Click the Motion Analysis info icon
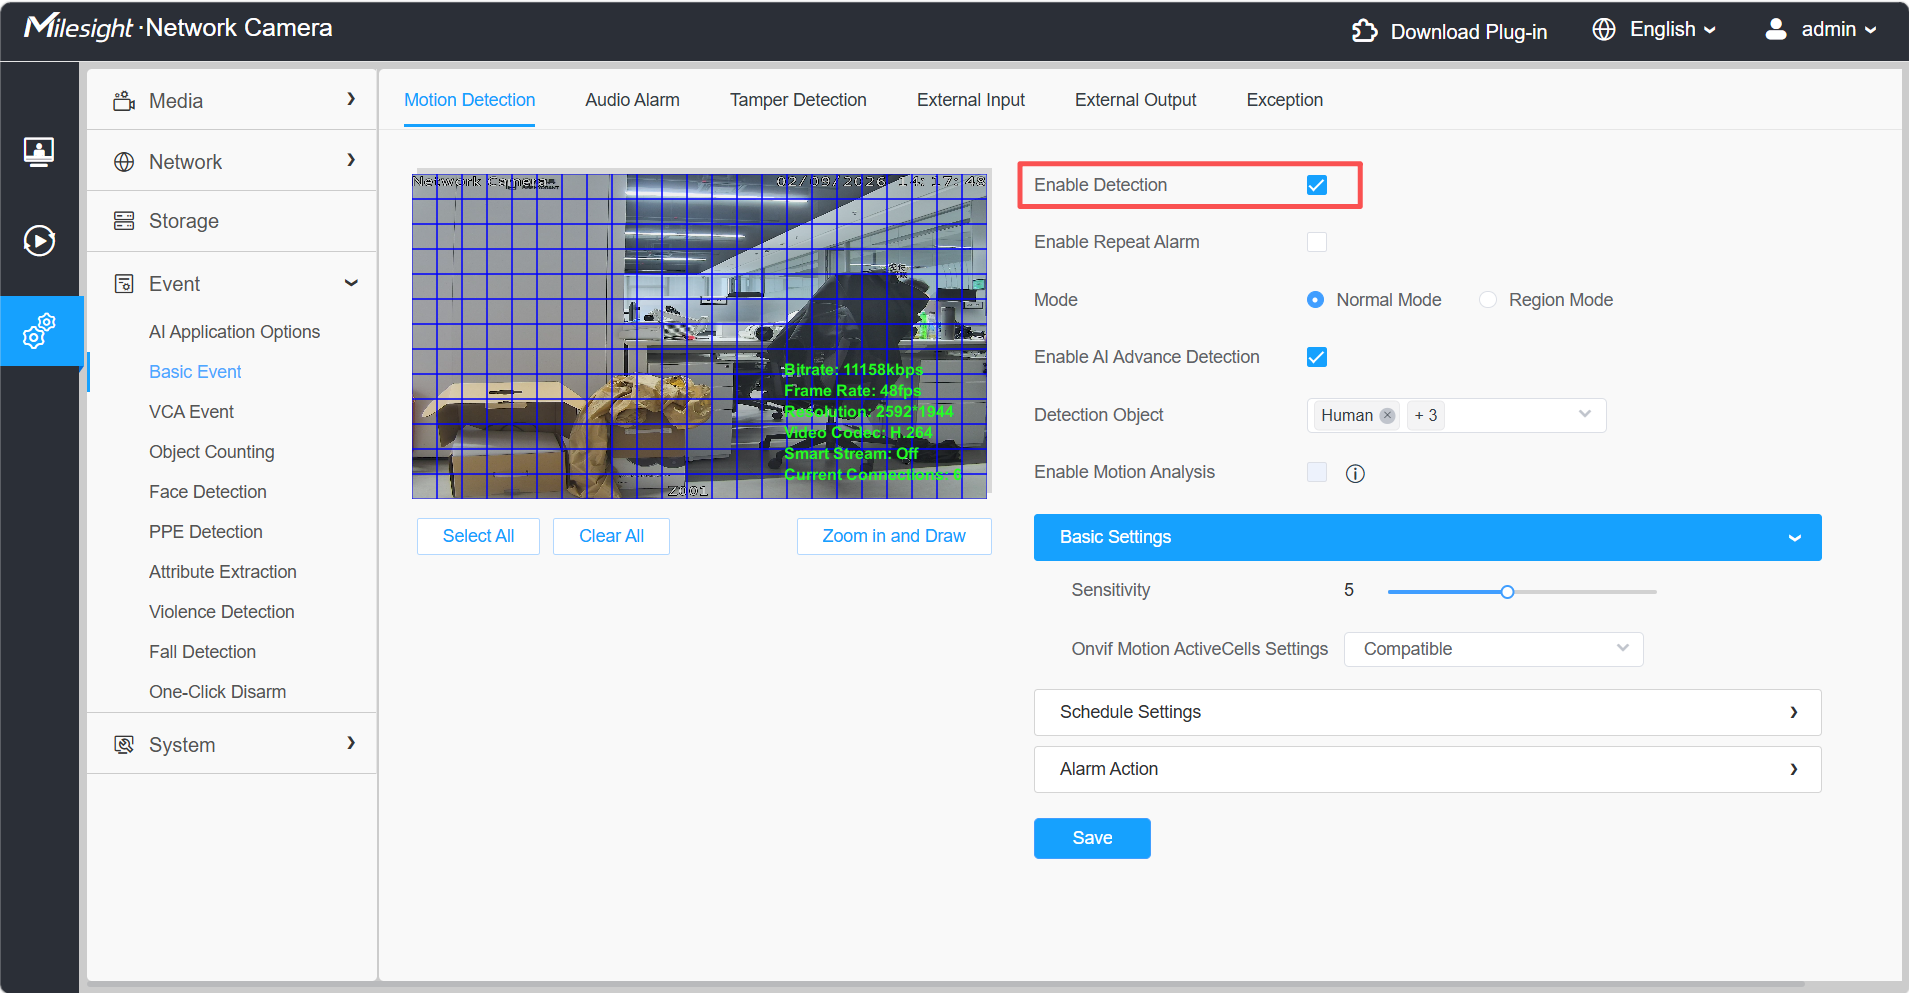 tap(1355, 473)
